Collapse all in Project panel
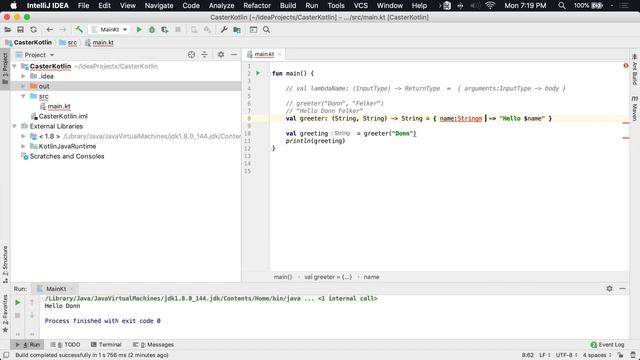This screenshot has height=360, width=640. 204,54
